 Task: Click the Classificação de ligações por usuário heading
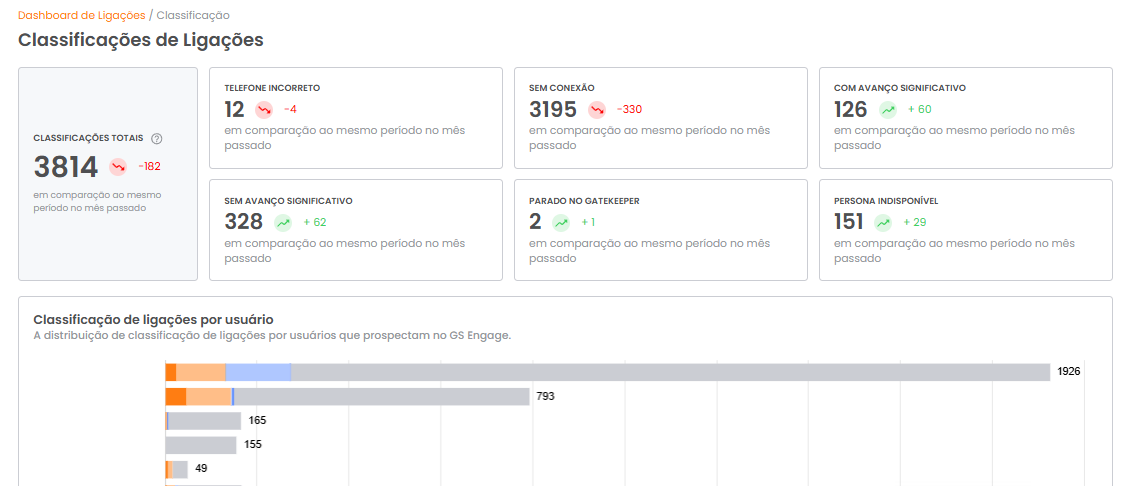pos(154,319)
